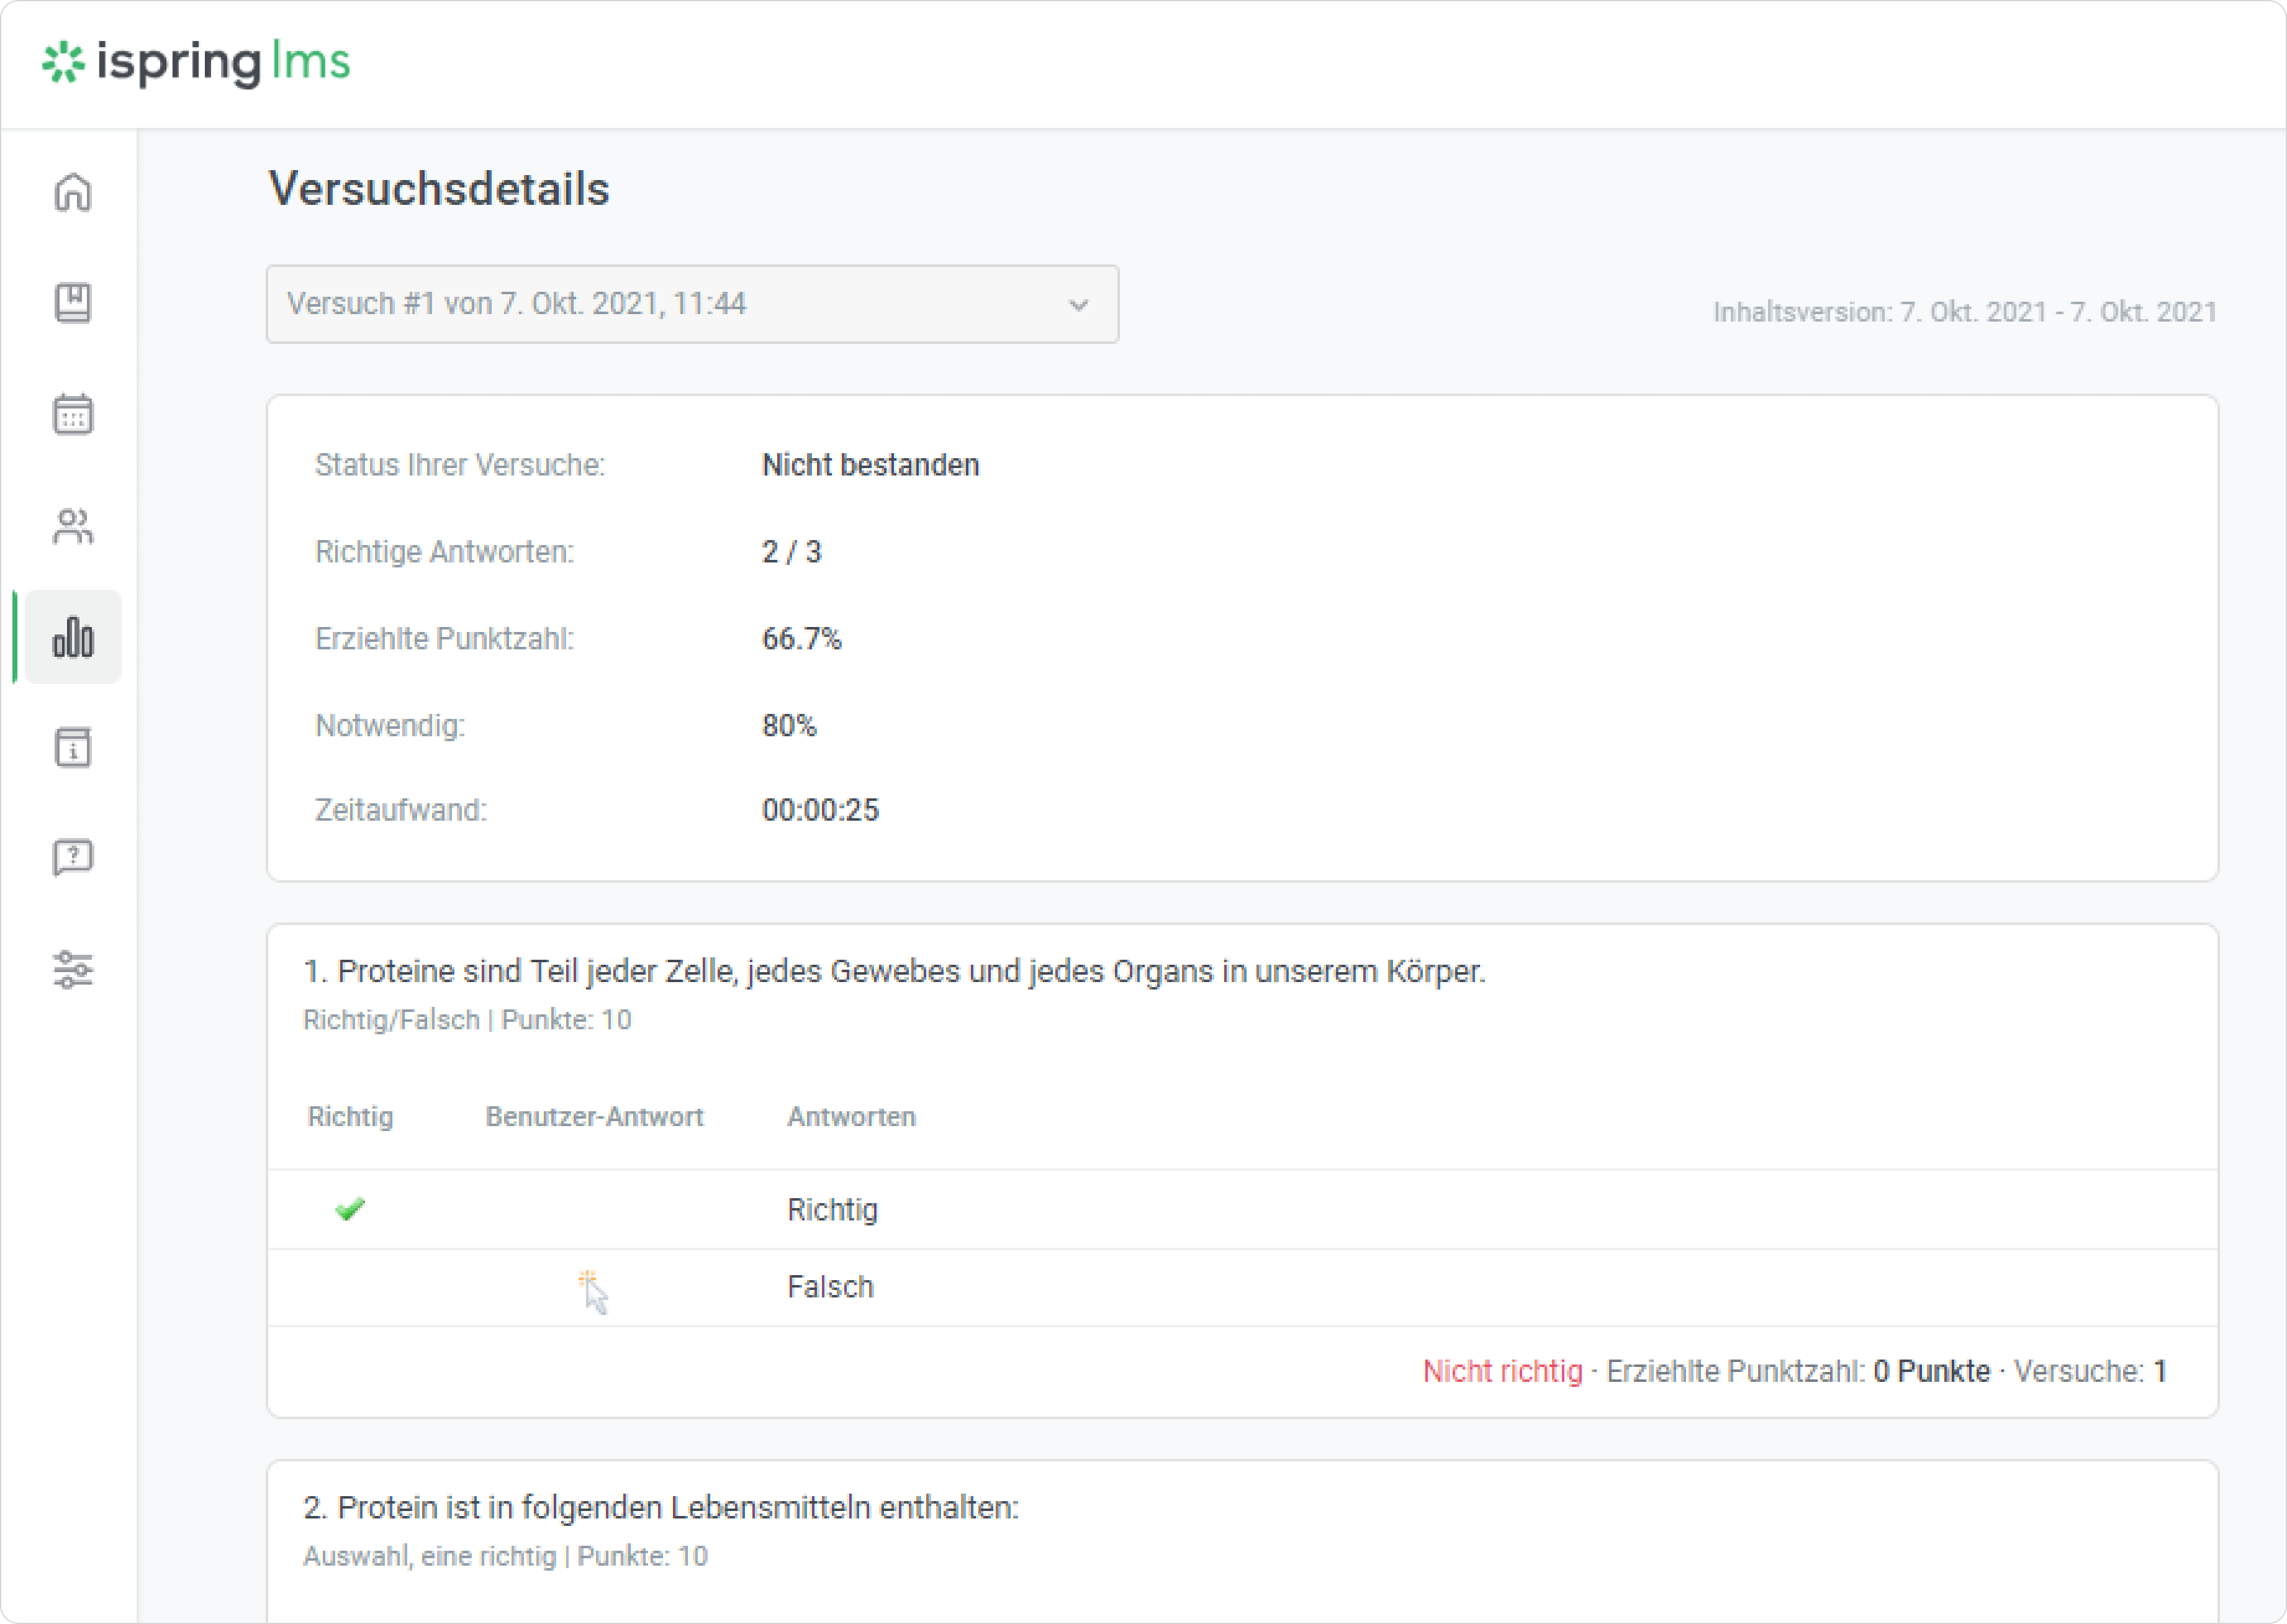Click the Versuchsdetails page heading

[x=439, y=189]
